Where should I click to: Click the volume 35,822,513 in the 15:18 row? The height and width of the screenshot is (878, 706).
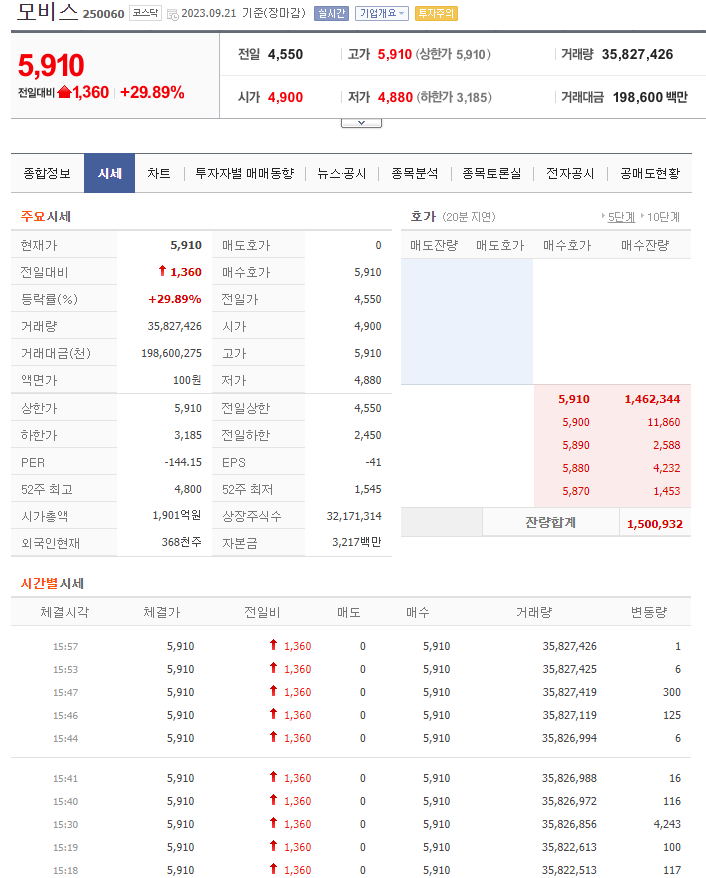569,871
